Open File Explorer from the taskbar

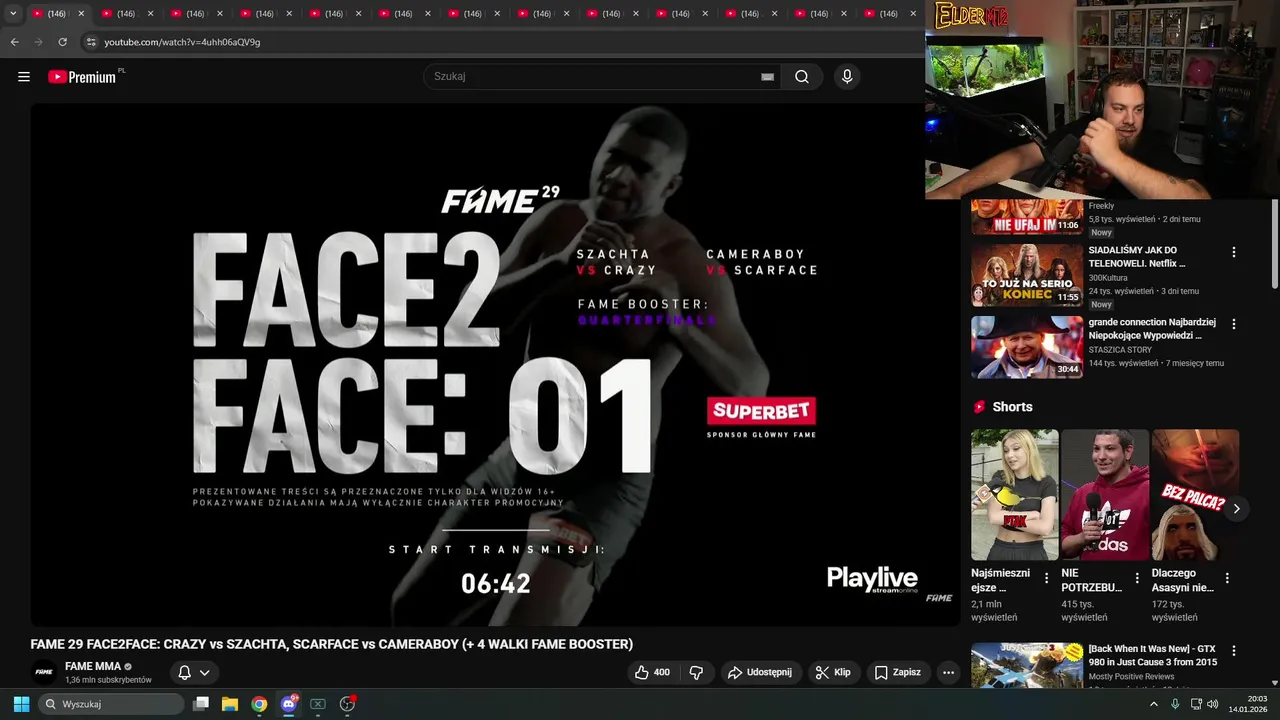click(230, 704)
